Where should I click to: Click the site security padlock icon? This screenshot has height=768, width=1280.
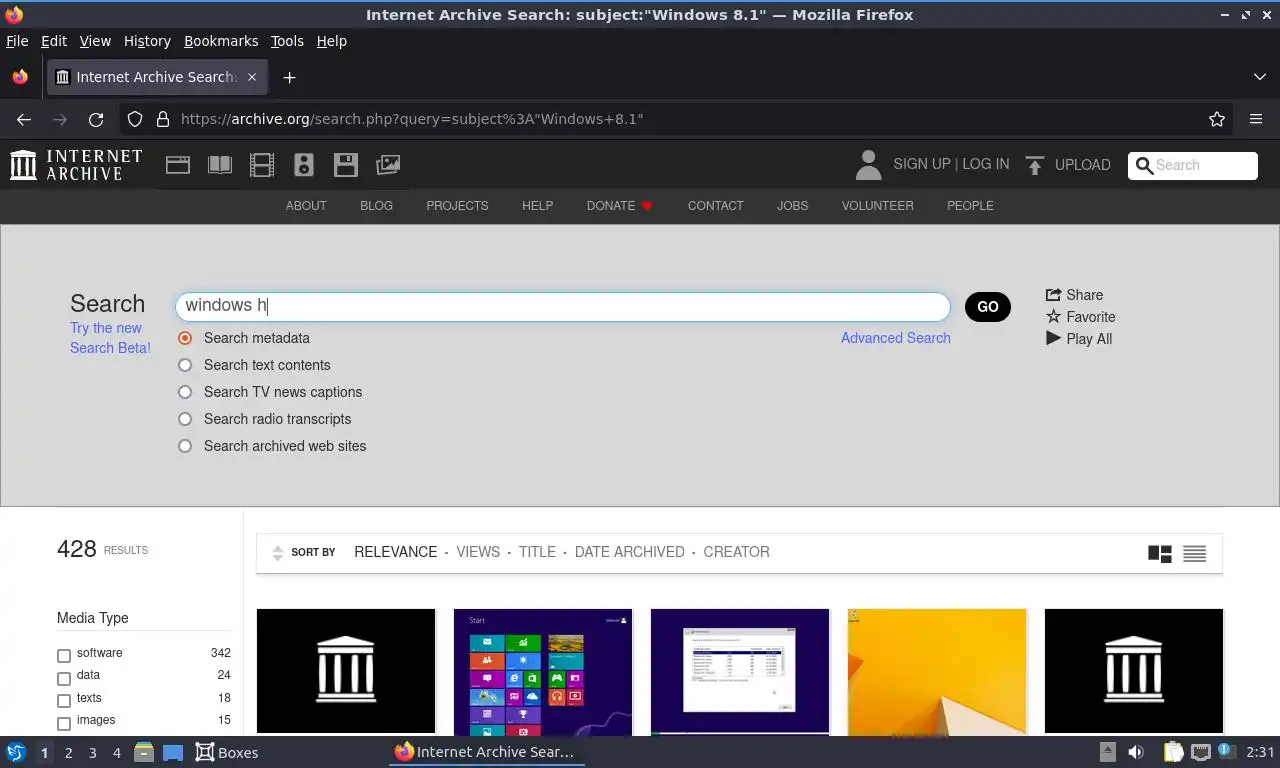[x=163, y=119]
